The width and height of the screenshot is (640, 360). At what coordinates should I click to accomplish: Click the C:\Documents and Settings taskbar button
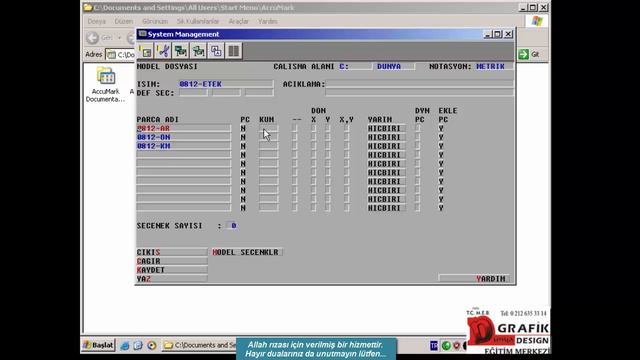[x=200, y=345]
